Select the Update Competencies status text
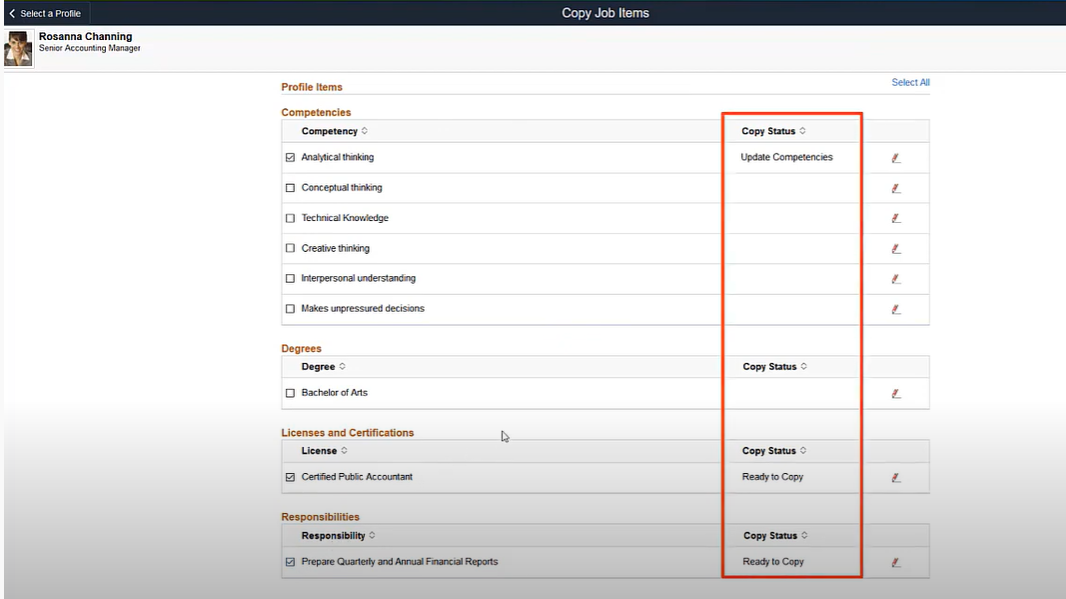 coord(787,157)
